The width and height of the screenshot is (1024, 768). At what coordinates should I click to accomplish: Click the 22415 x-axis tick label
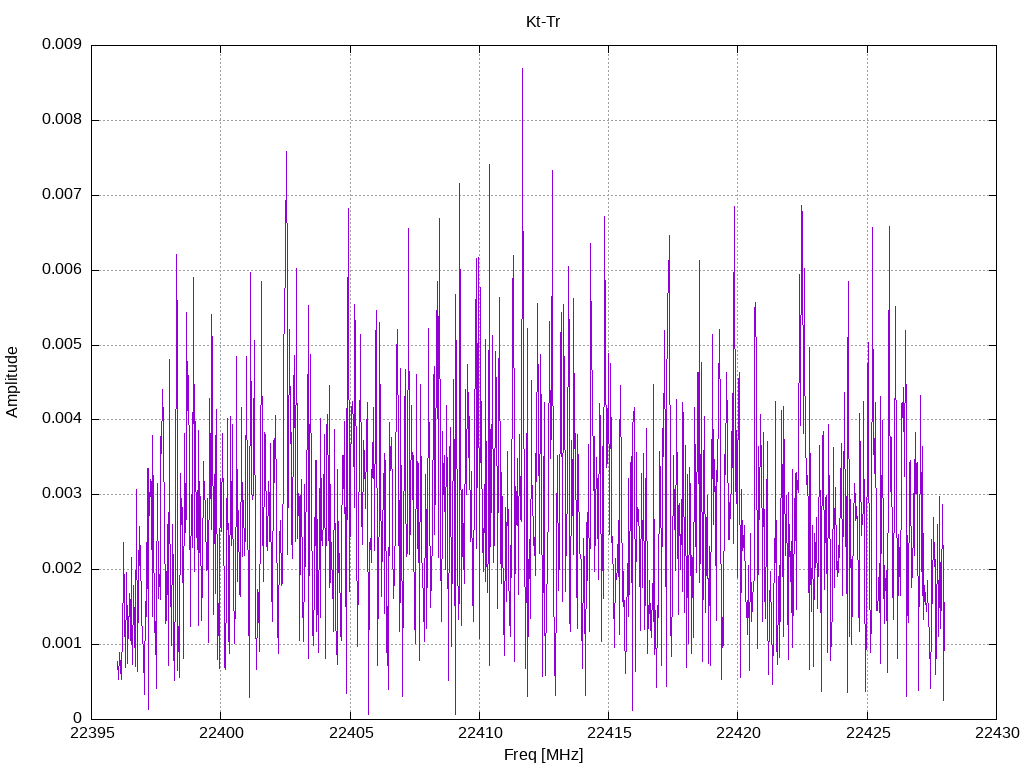pos(609,733)
